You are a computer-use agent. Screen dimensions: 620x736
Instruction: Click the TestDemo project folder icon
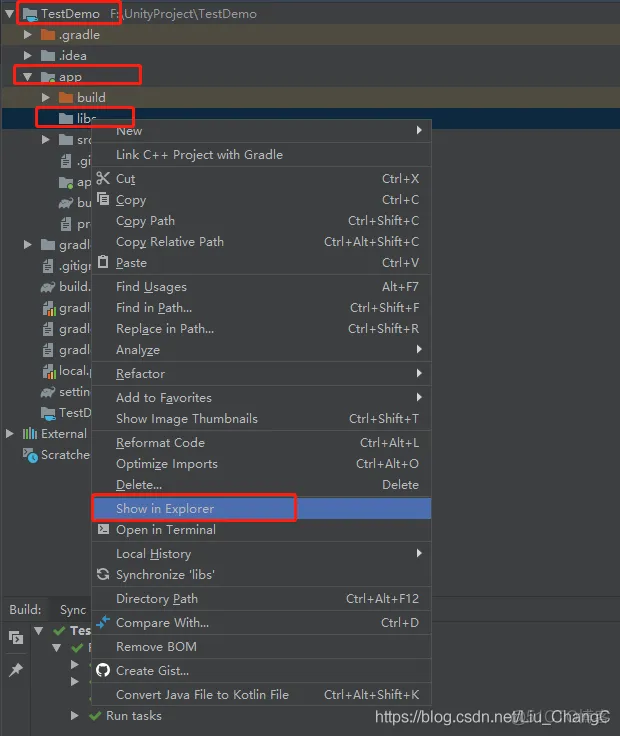[30, 14]
